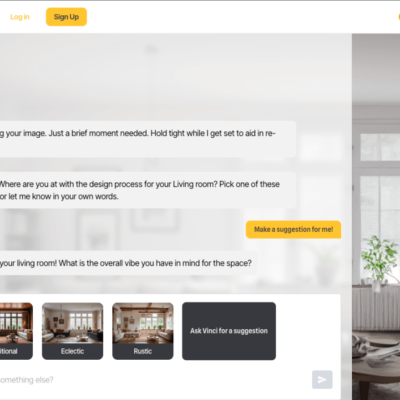
Task: Select the 'overall vibe' question message
Action: point(128,263)
